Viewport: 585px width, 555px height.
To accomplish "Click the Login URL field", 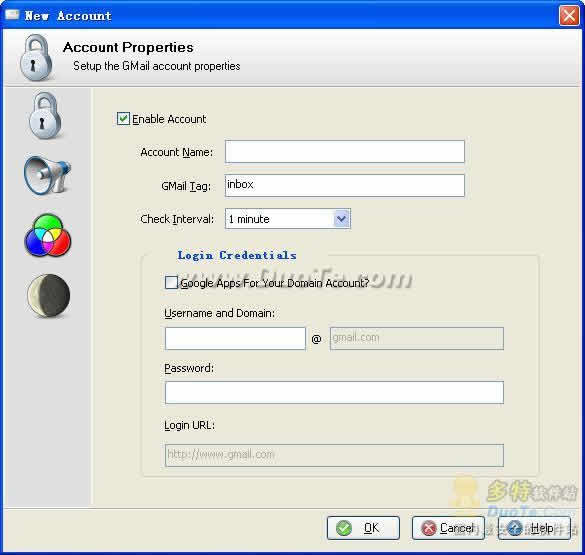I will coord(334,455).
